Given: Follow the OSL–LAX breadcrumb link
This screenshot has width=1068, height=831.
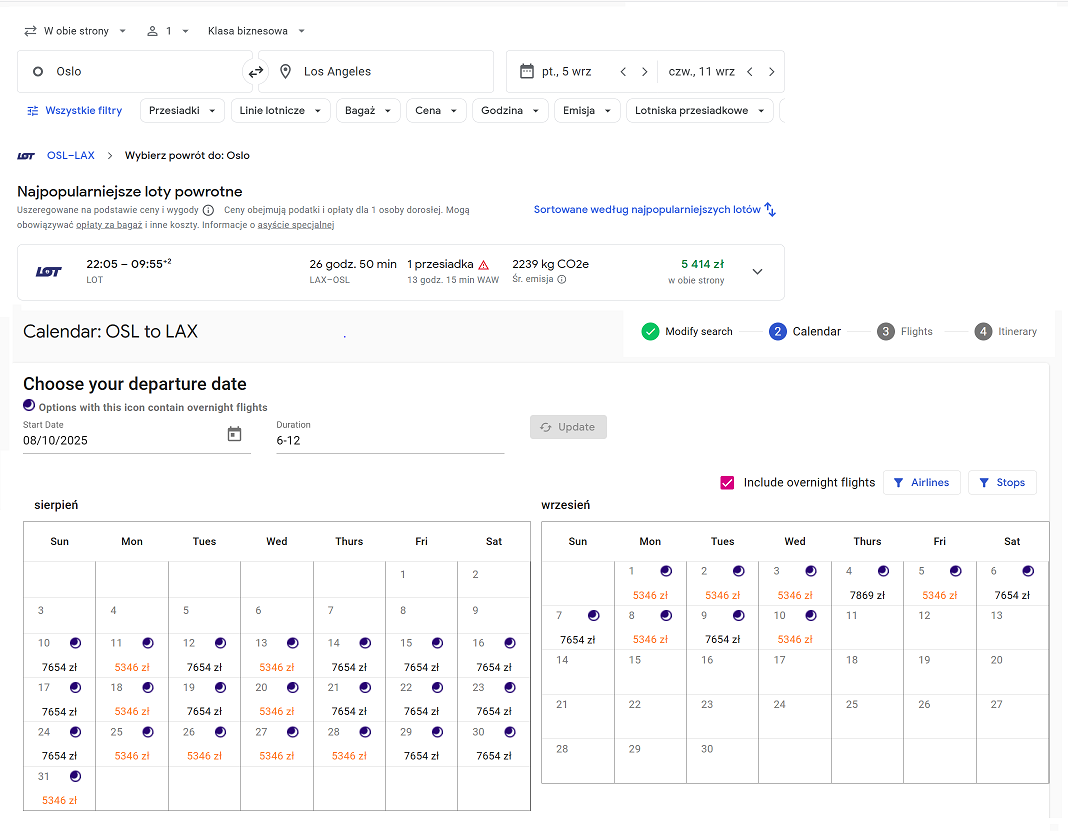Looking at the screenshot, I should click(x=71, y=155).
